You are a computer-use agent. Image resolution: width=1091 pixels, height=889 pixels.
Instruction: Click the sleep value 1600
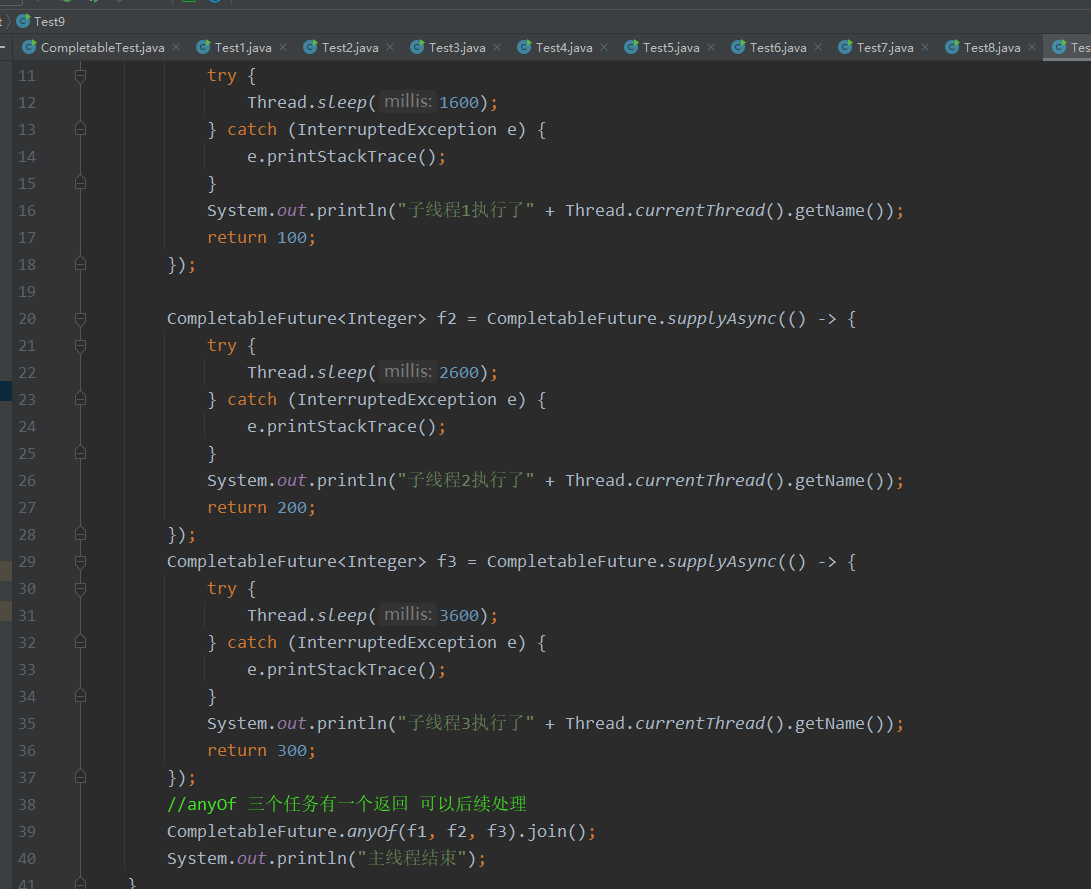point(459,102)
